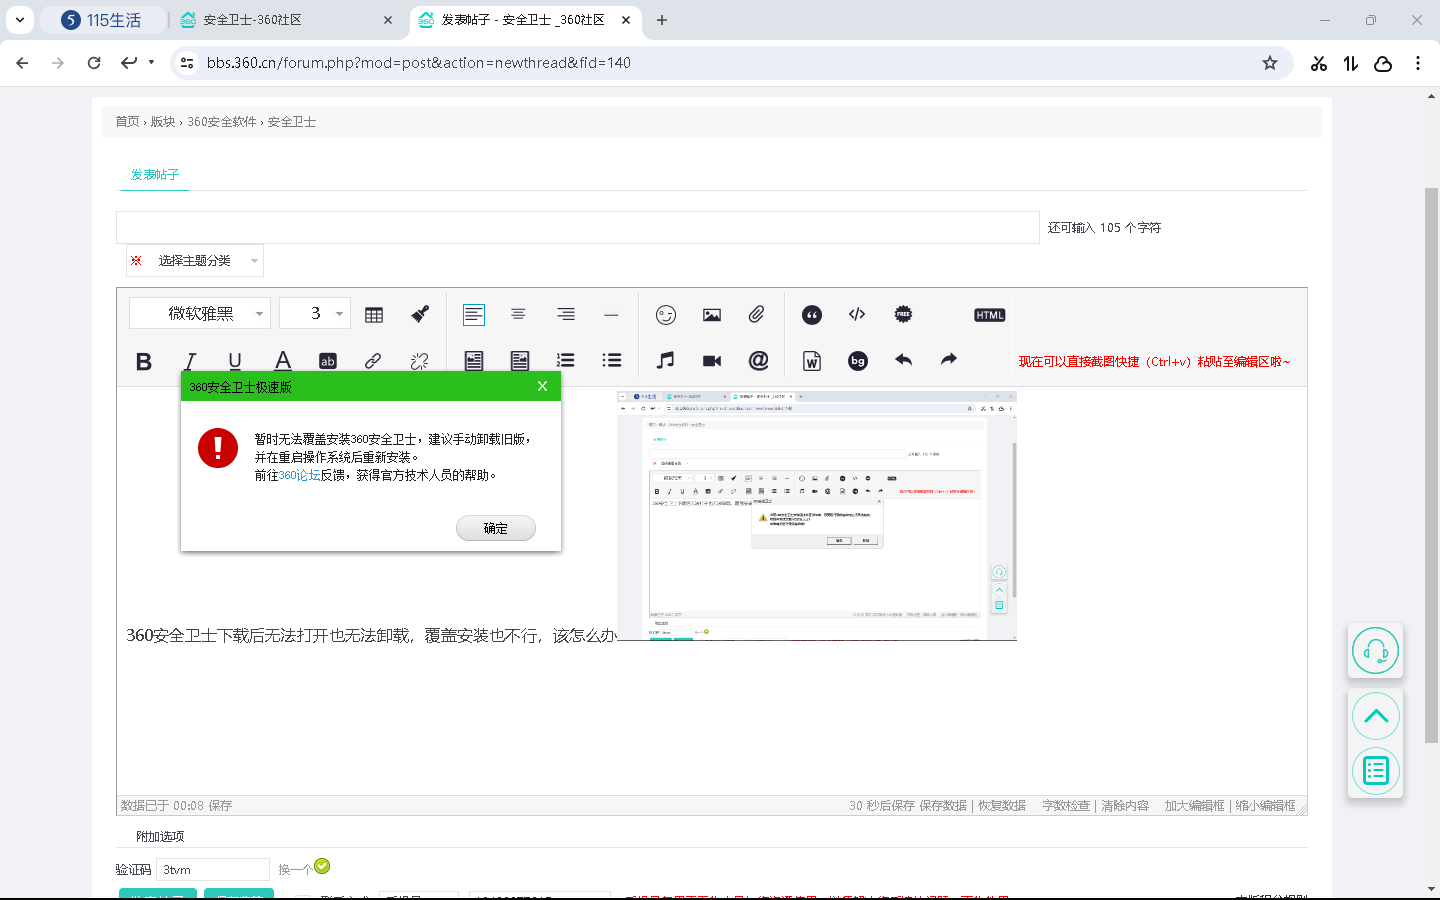1440x900 pixels.
Task: Underline the selected text
Action: coord(235,361)
